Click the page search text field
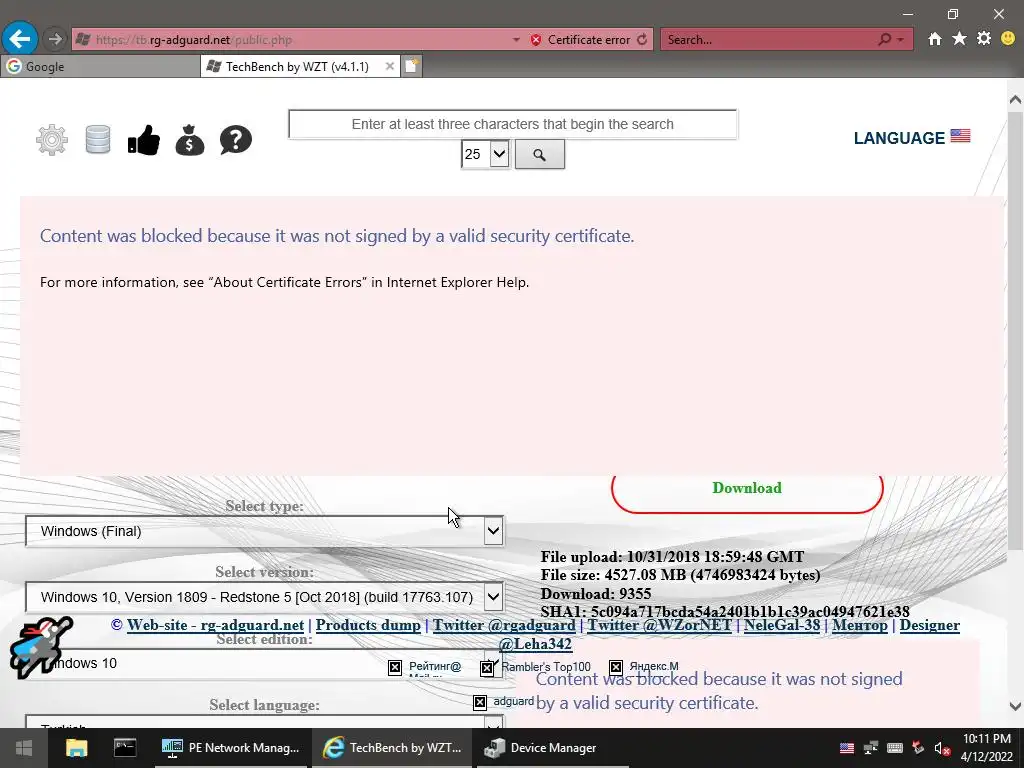The image size is (1024, 768). tap(513, 124)
